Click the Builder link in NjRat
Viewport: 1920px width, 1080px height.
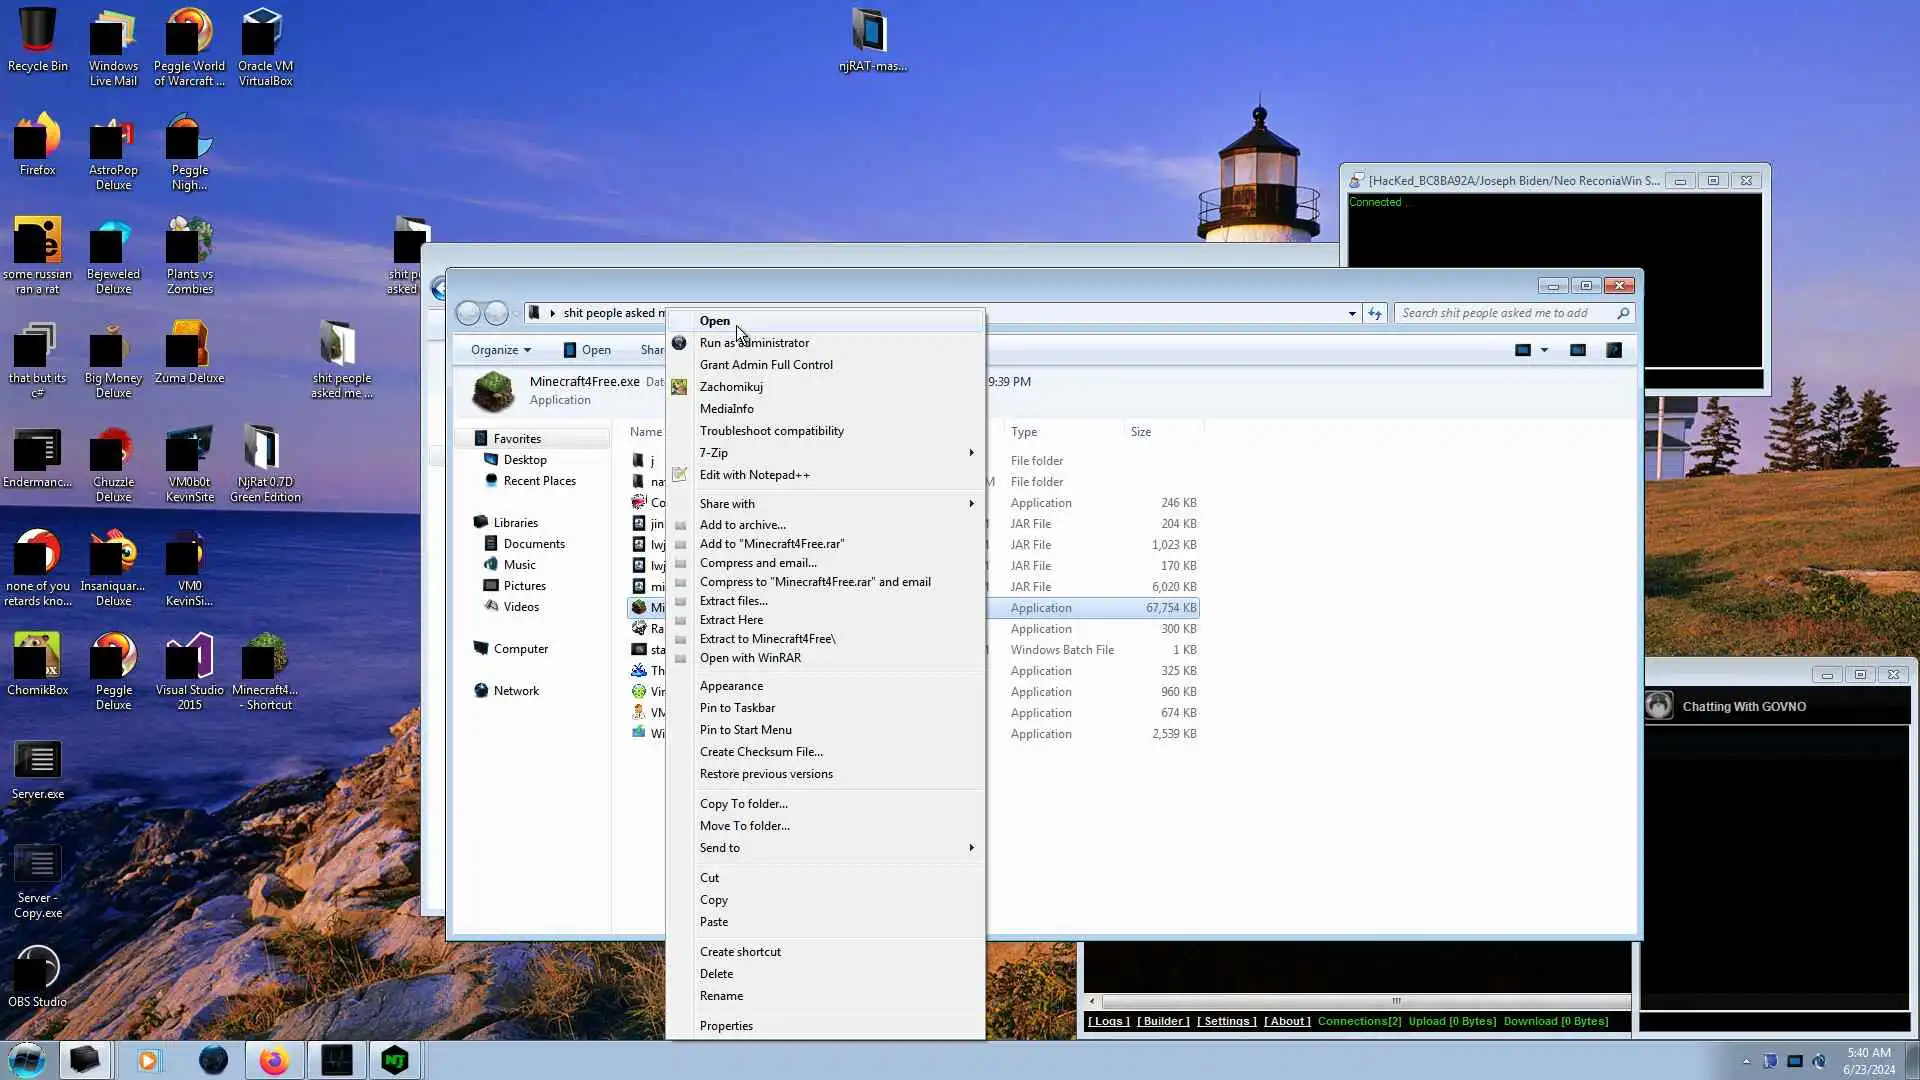point(1163,1021)
